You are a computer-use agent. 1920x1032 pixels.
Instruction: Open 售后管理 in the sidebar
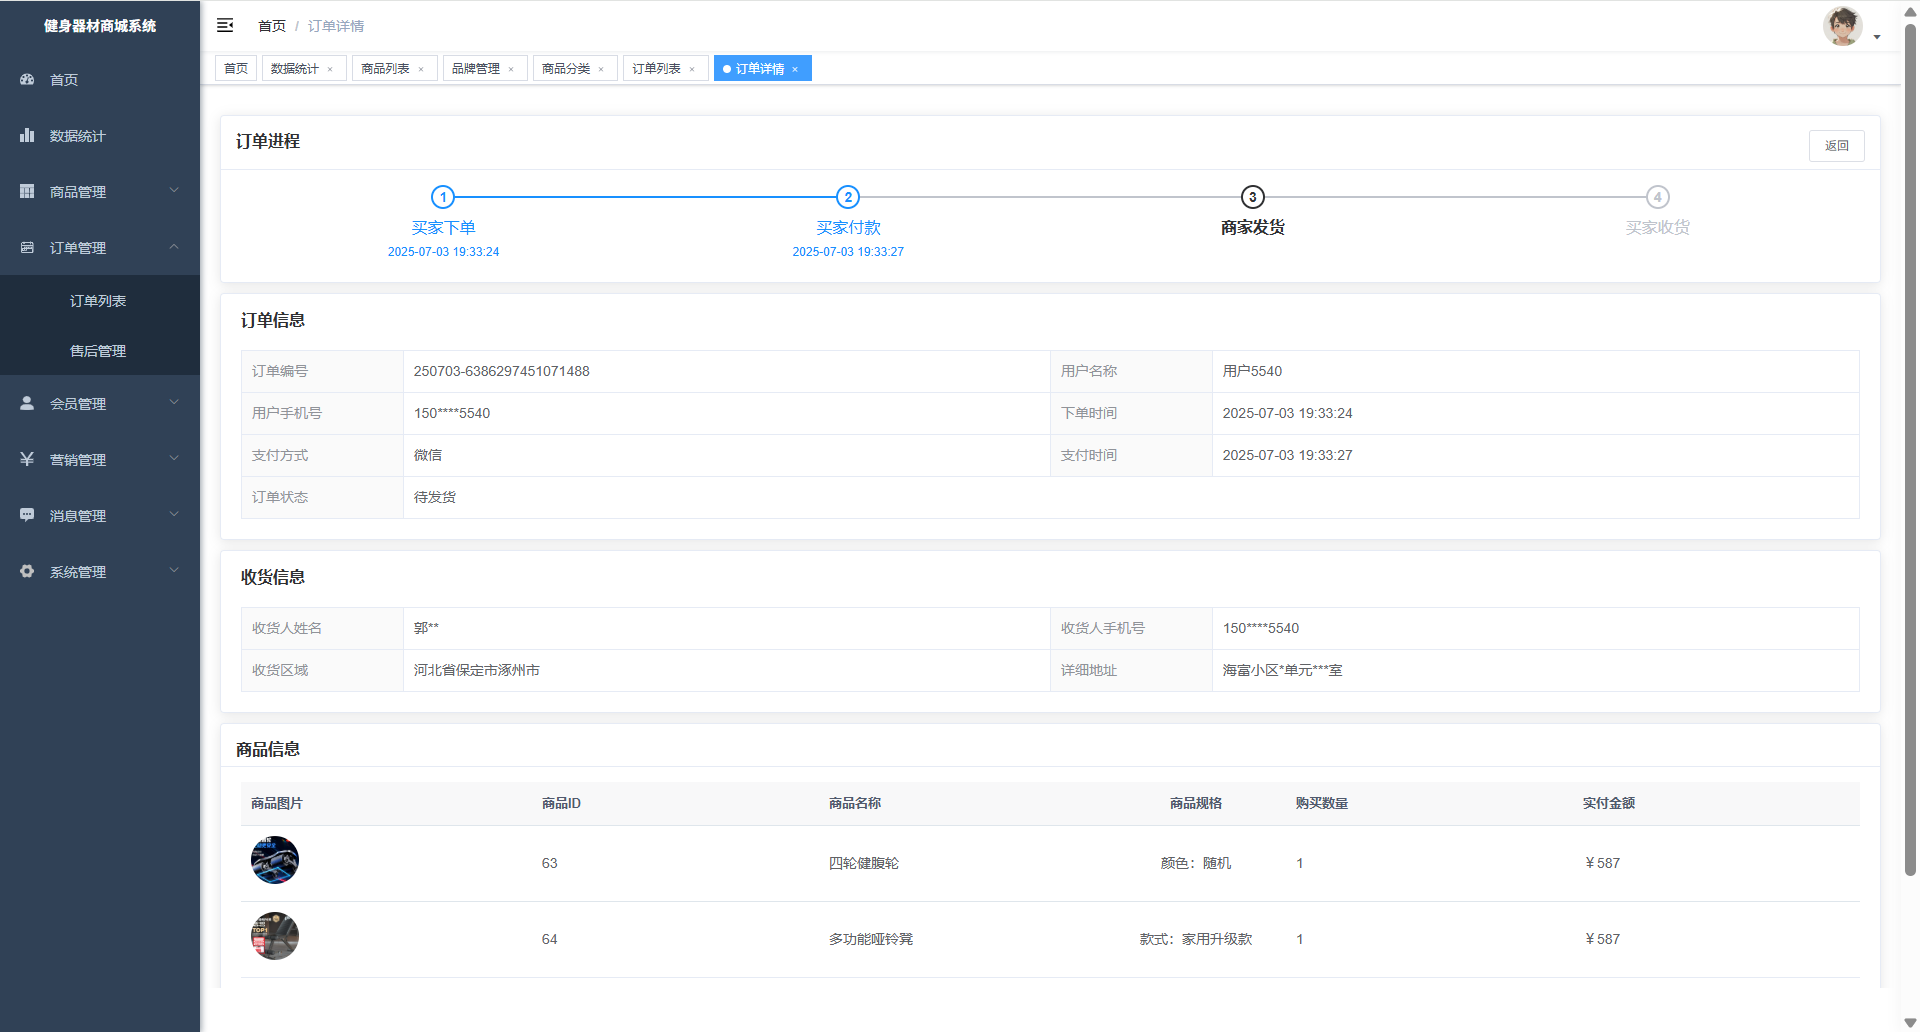click(98, 351)
